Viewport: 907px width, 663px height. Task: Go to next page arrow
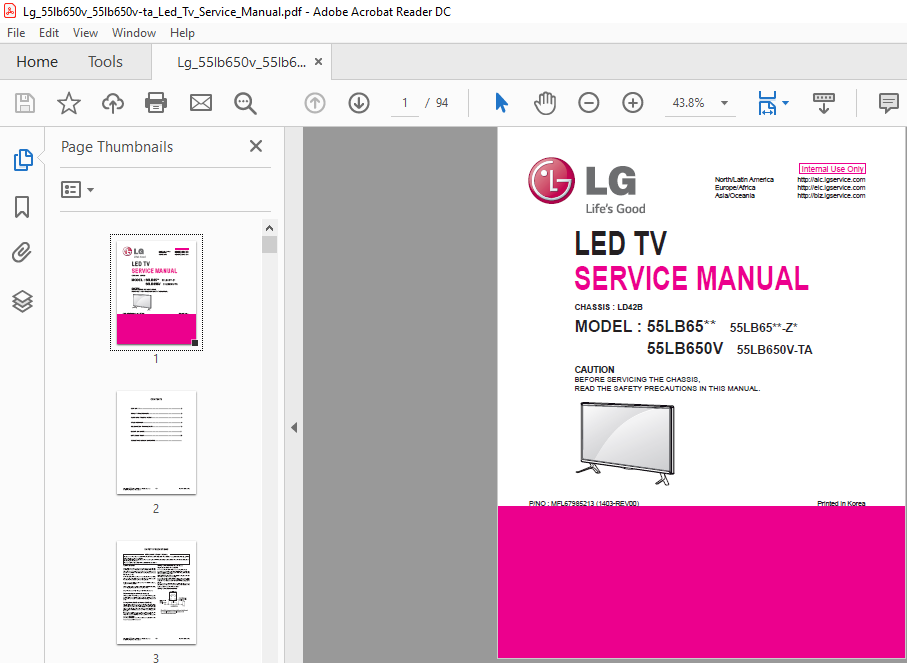(x=359, y=104)
